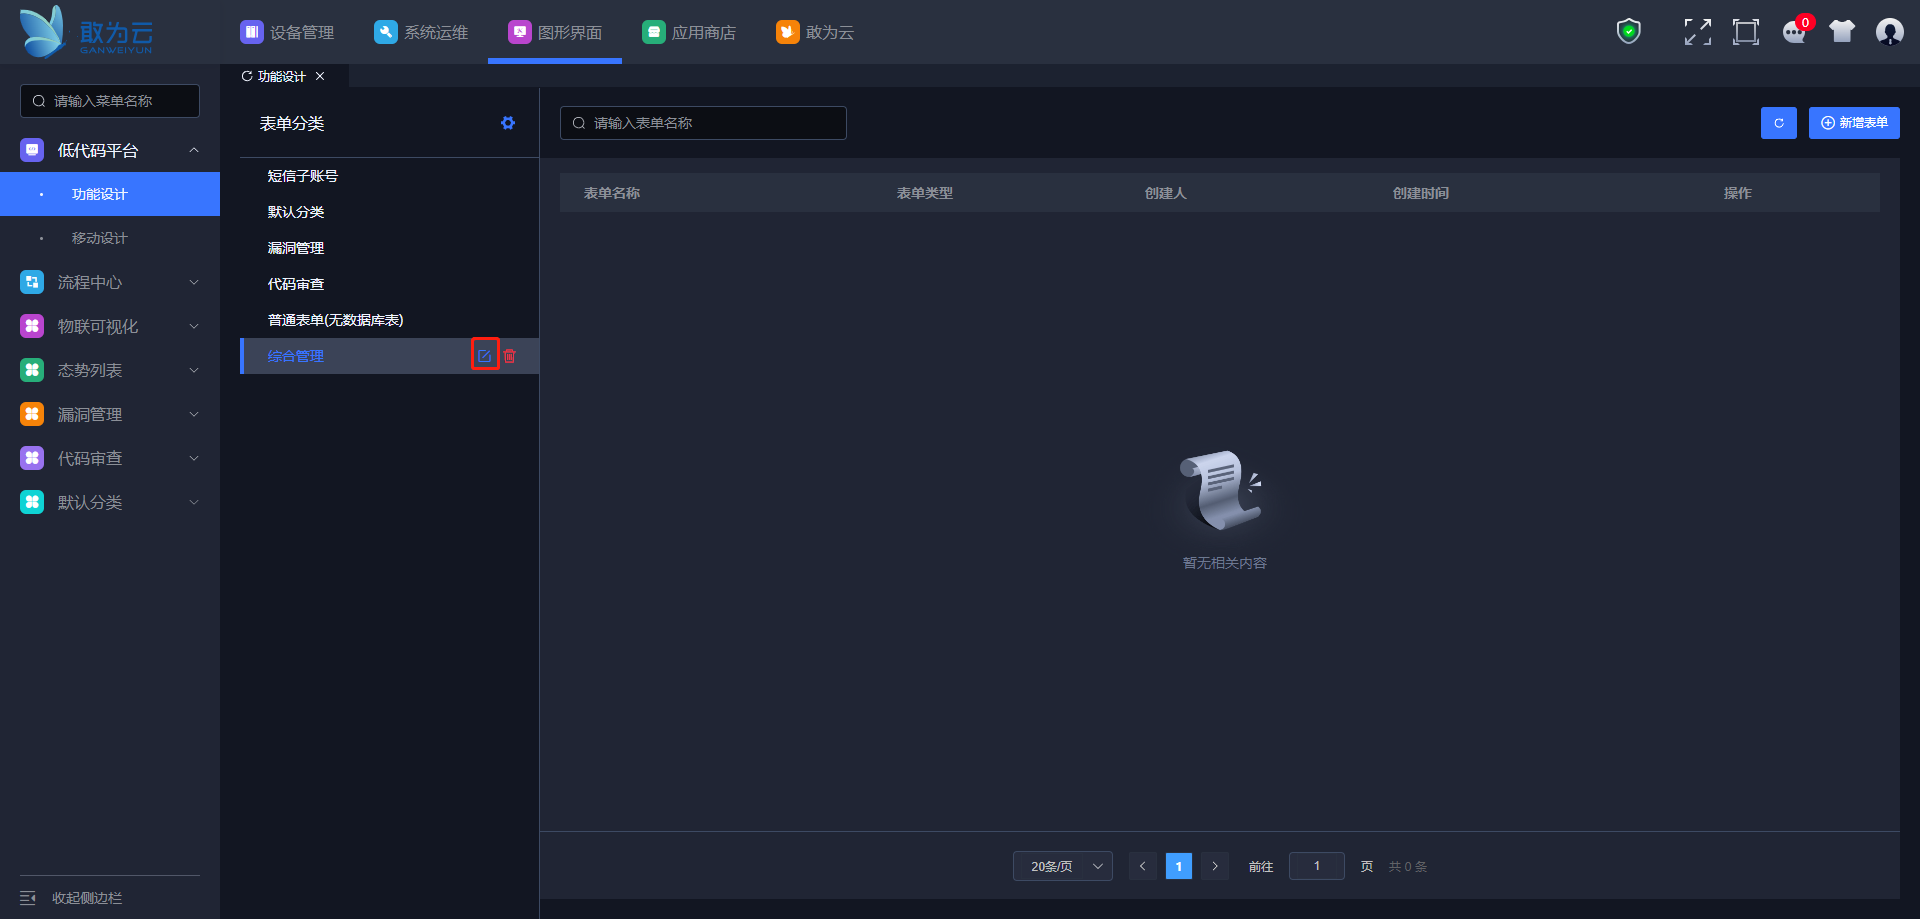Open the 图形界面 top menu
The width and height of the screenshot is (1920, 919).
[x=555, y=32]
